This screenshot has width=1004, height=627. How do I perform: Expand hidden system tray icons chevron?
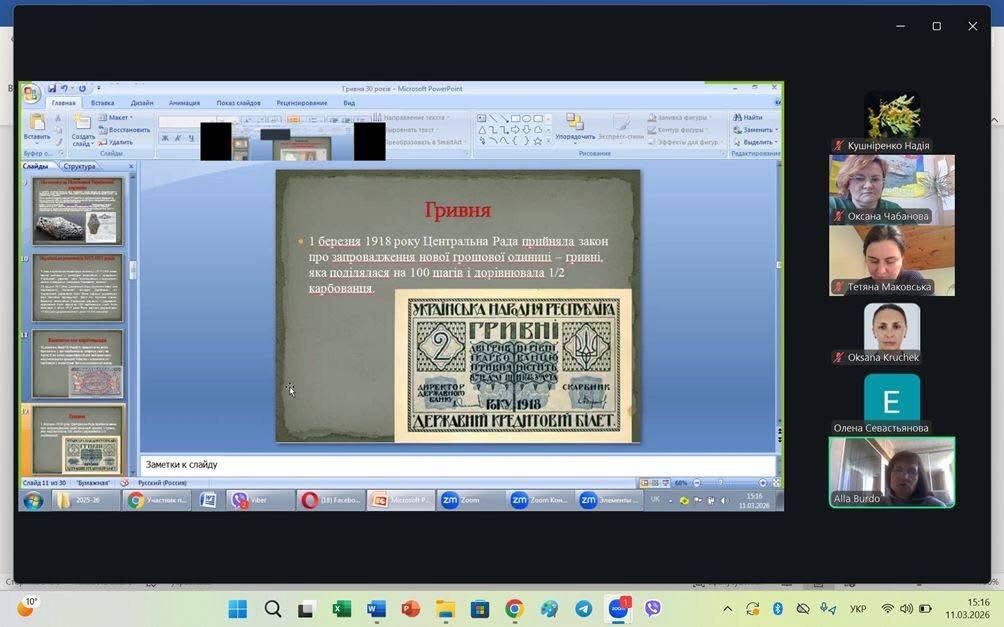pyautogui.click(x=727, y=609)
